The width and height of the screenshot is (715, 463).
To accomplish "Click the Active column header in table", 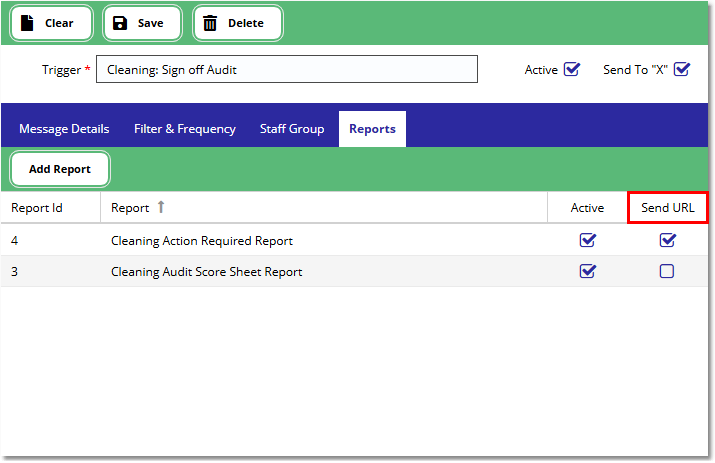I will coord(587,208).
